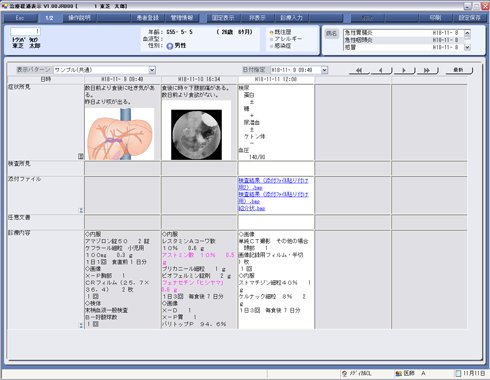Image resolution: width=490 pixels, height=380 pixels.
Task: Click the disease list scroll-up arrow
Action: (x=467, y=33)
